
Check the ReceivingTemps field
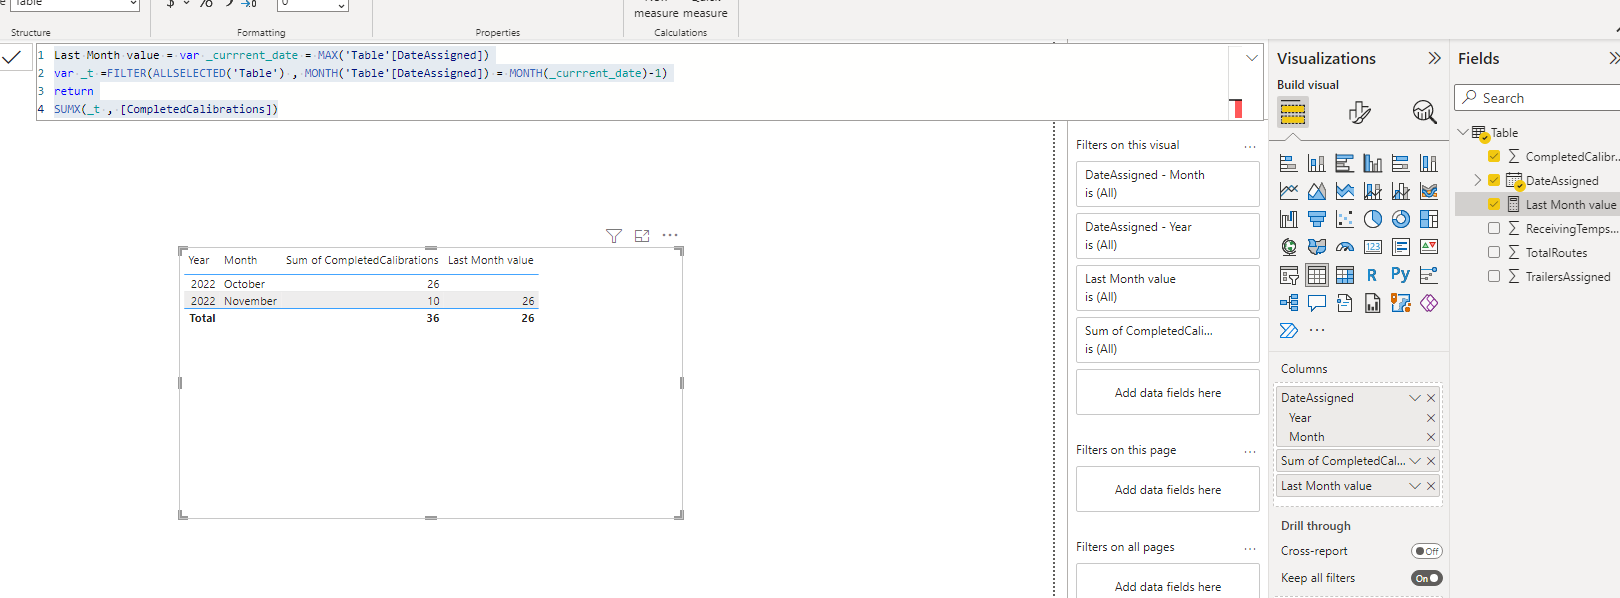pos(1494,228)
